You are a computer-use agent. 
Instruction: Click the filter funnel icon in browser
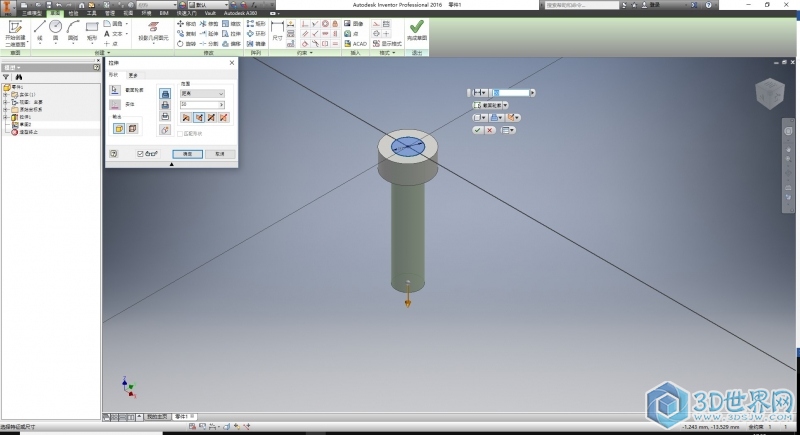tap(6, 77)
